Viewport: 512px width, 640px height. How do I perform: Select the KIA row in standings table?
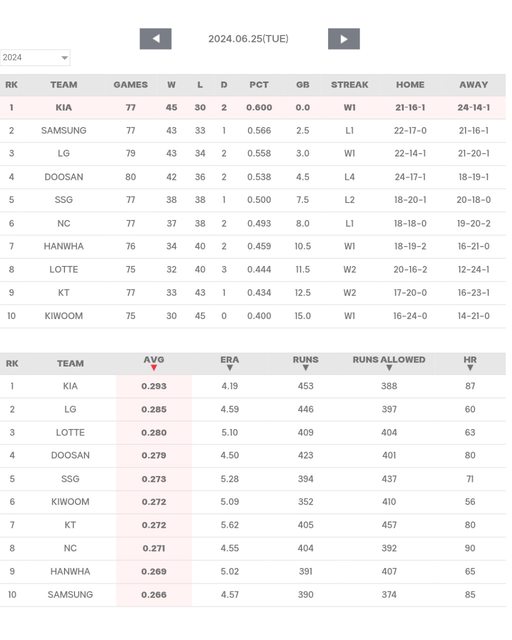253,107
